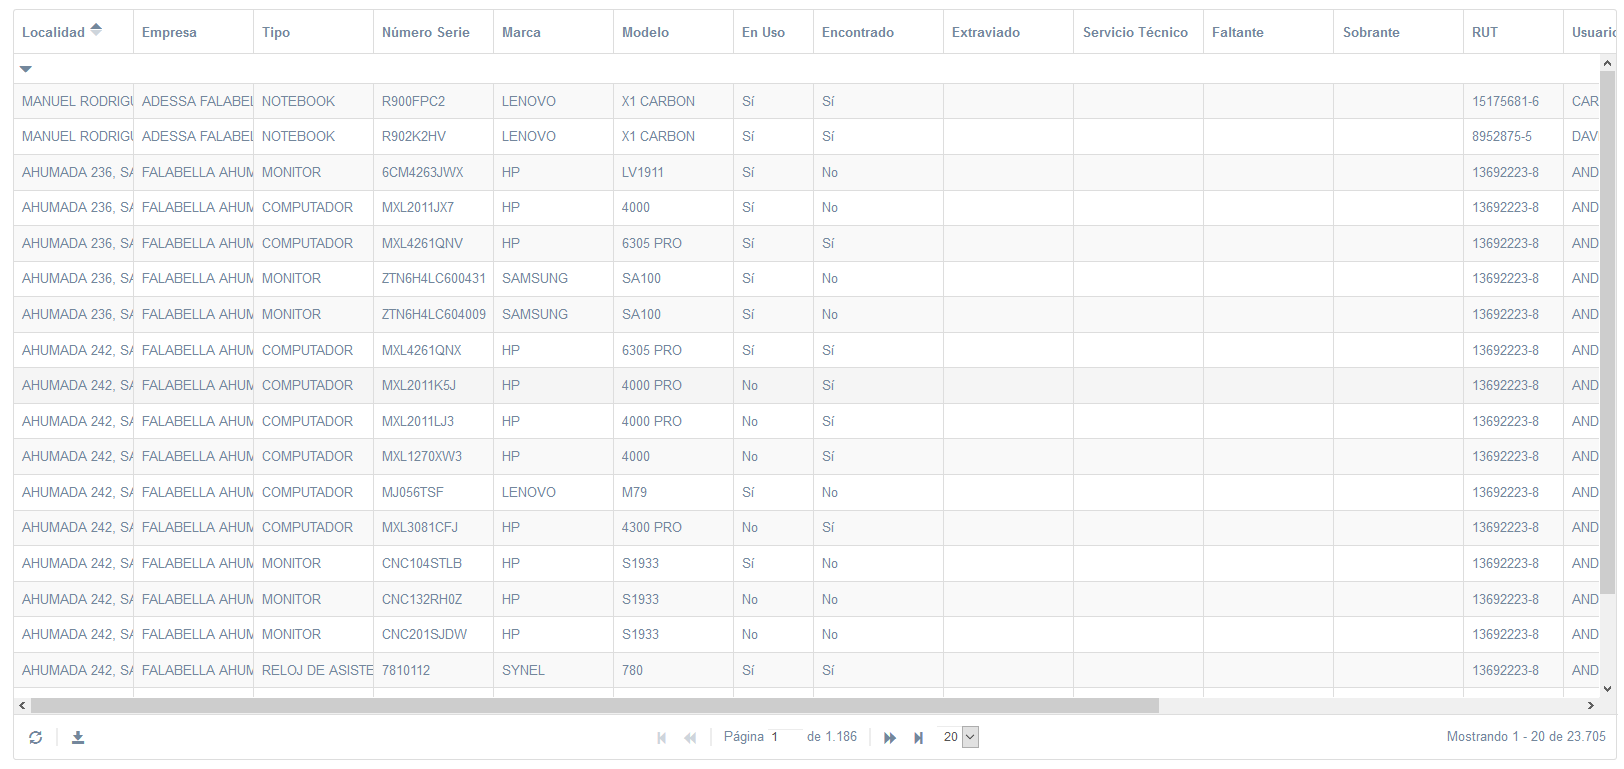Select serial MJ056TSF cell
Screen dimensions: 1624x769
point(433,492)
